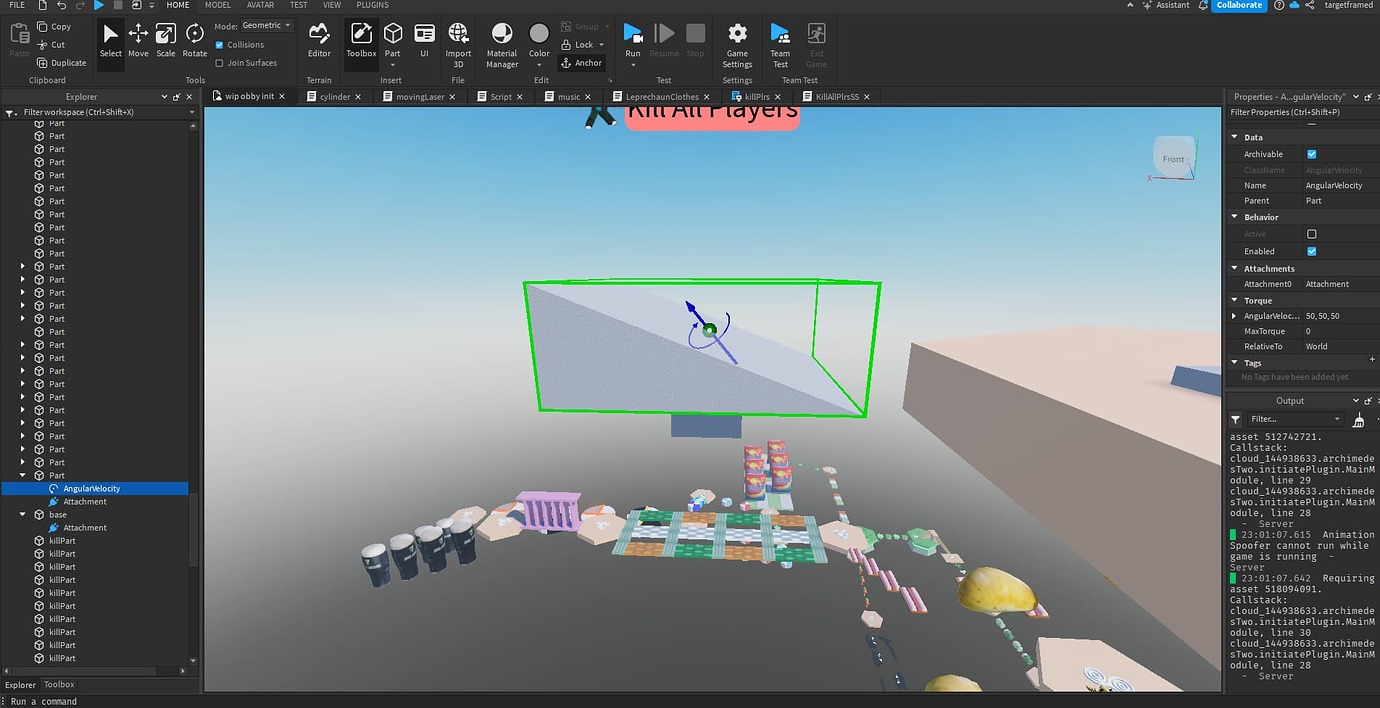Switch to the MODEL ribbon tab
This screenshot has width=1380, height=708.
point(217,5)
